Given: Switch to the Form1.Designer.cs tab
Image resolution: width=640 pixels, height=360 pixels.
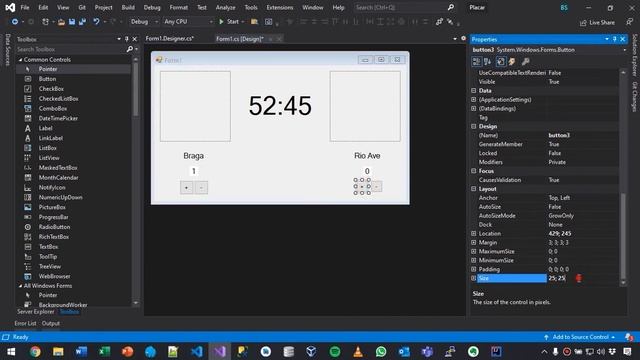Looking at the screenshot, I should tap(169, 39).
